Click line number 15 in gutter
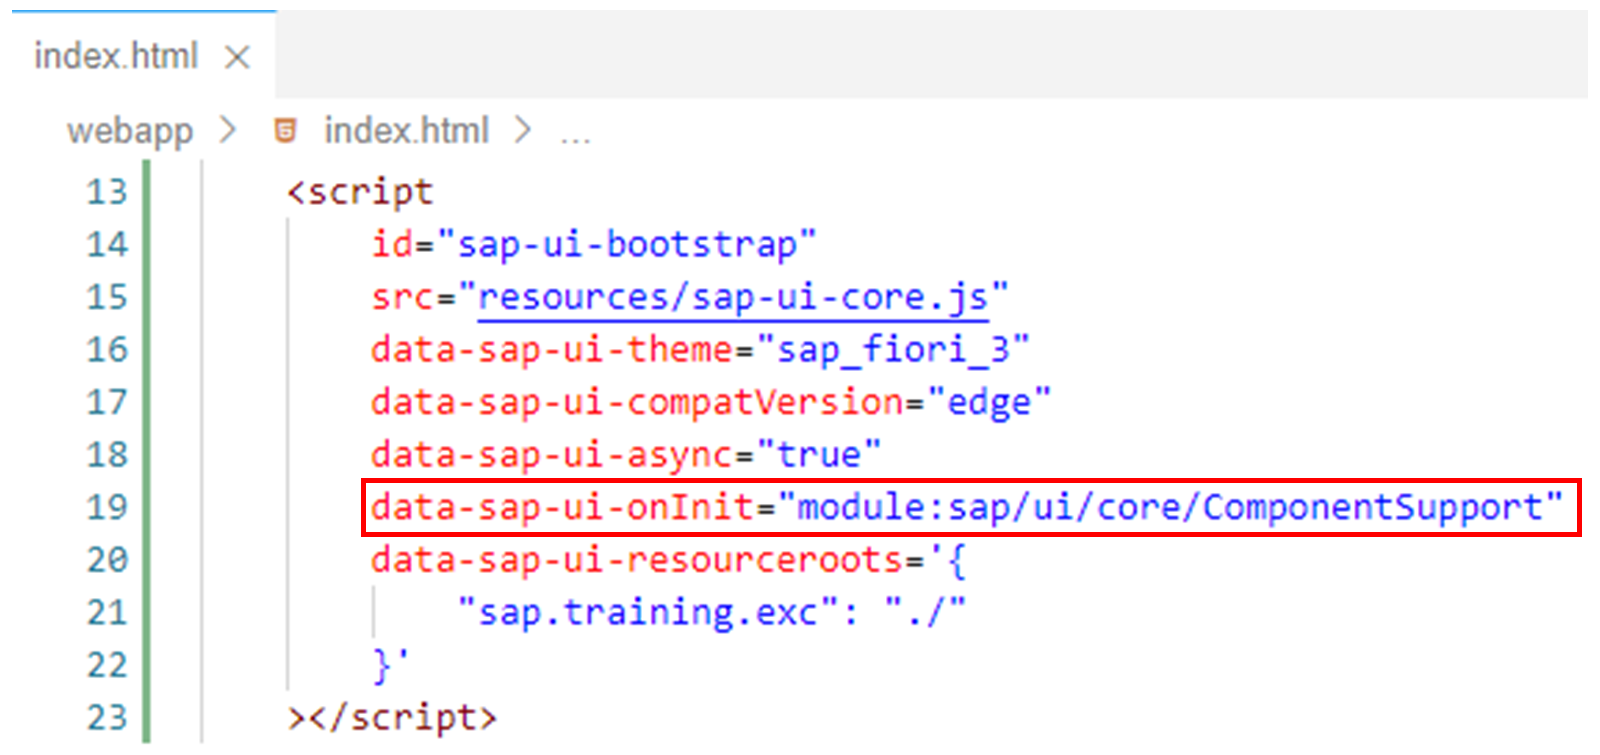The height and width of the screenshot is (755, 1600). click(107, 297)
